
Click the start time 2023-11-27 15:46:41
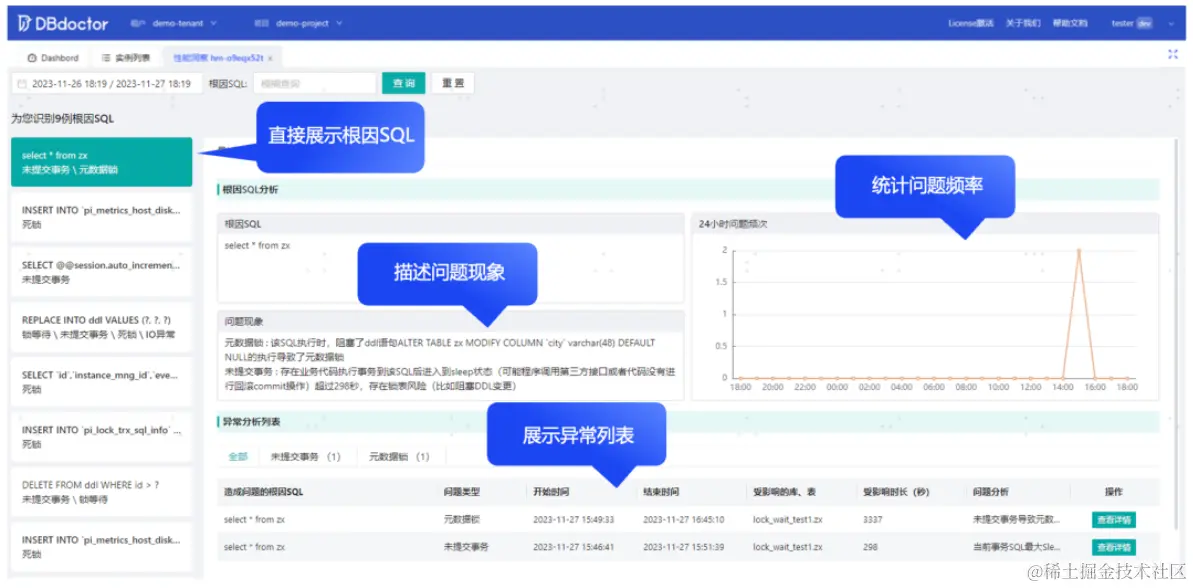tap(574, 547)
